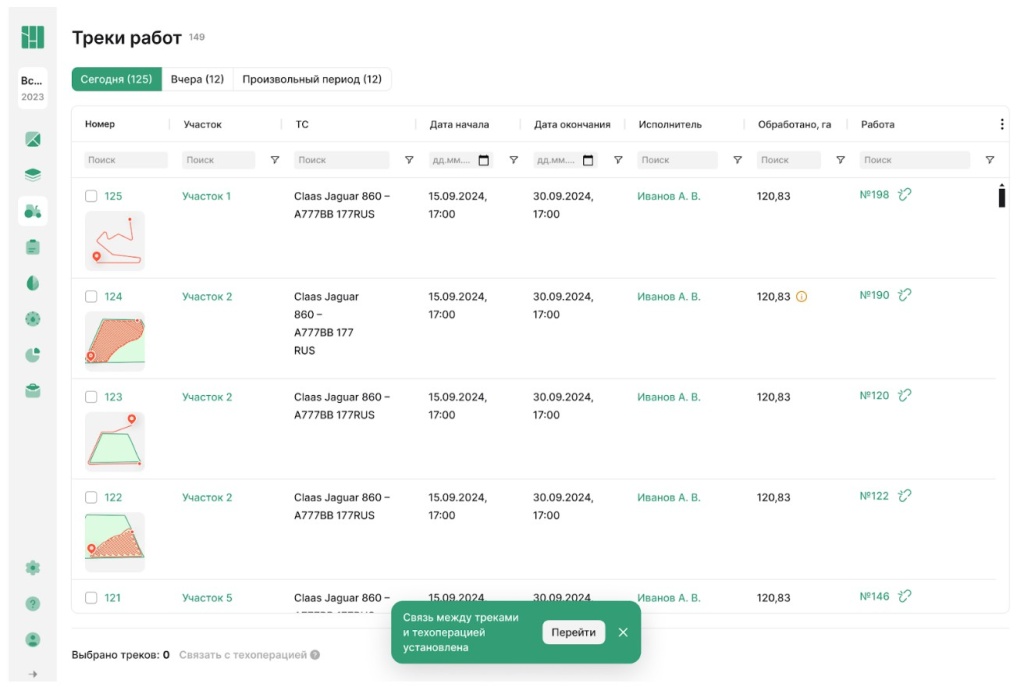Open the user profile sidebar icon

coord(33,640)
